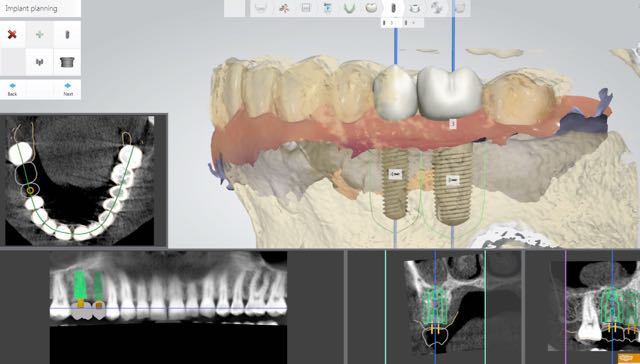
Task: Select the green dental arch step icon
Action: click(349, 8)
